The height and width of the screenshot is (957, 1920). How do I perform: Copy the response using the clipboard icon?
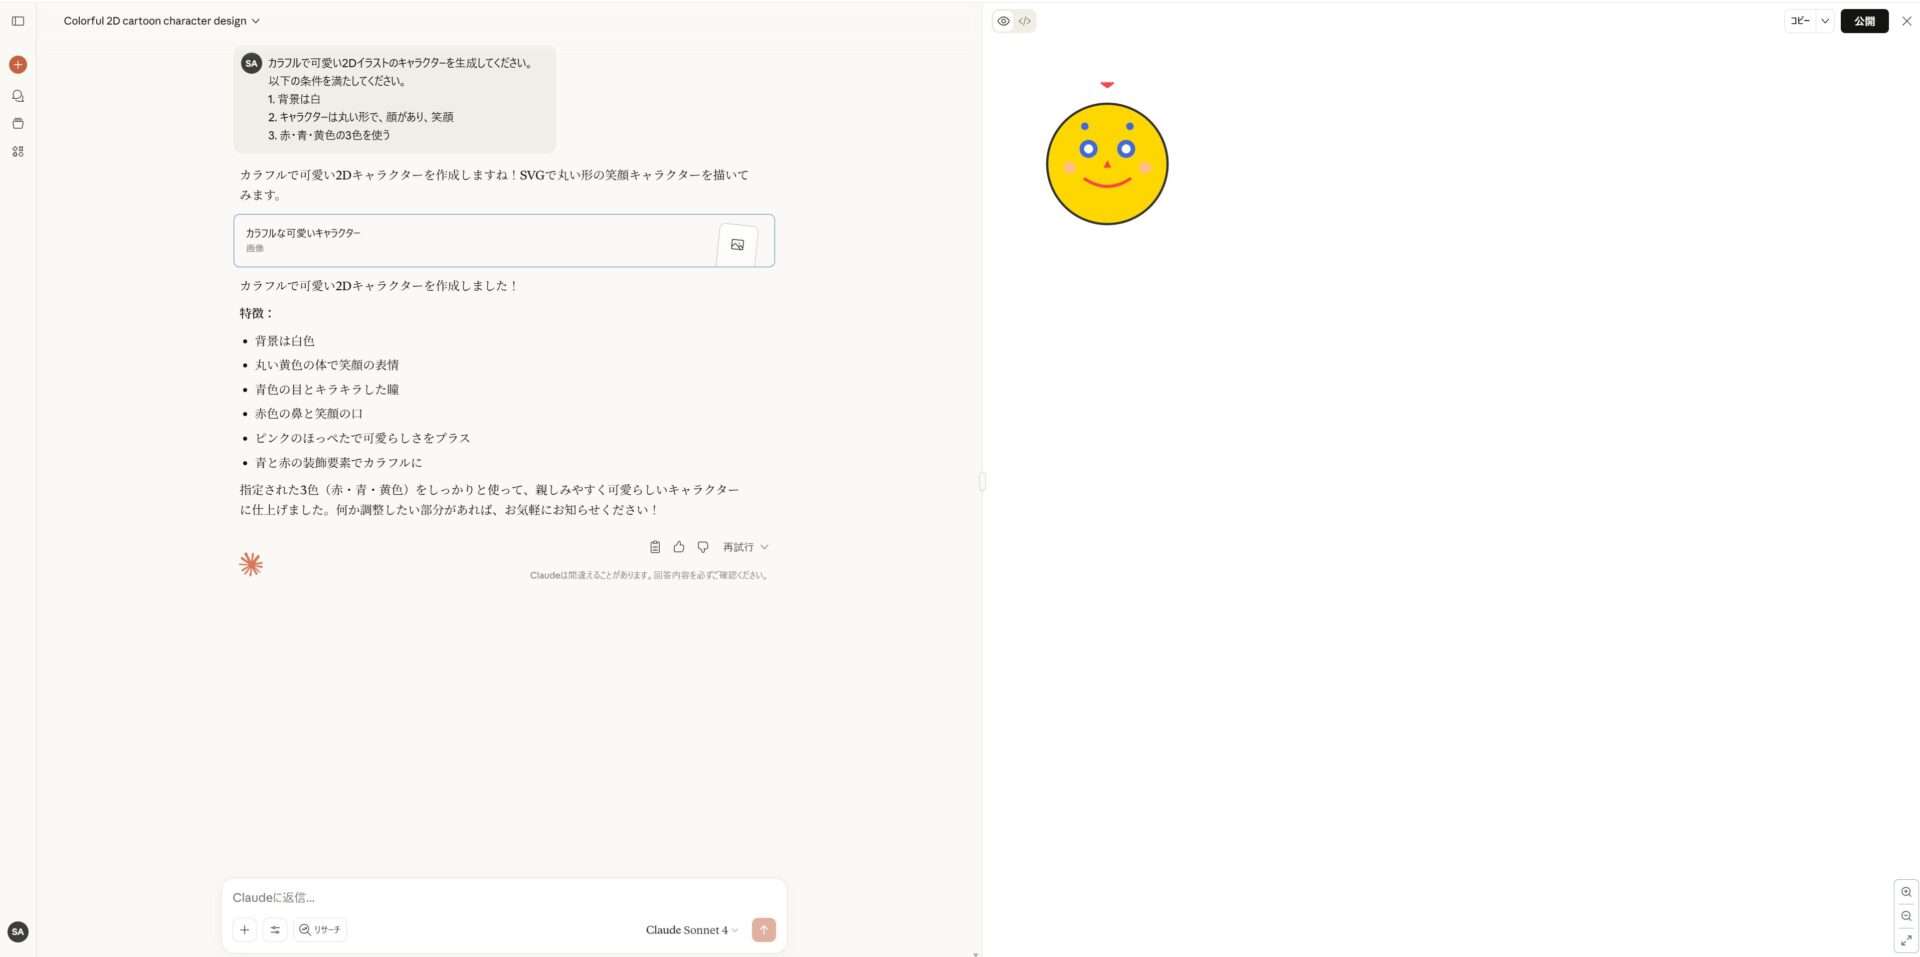(655, 546)
